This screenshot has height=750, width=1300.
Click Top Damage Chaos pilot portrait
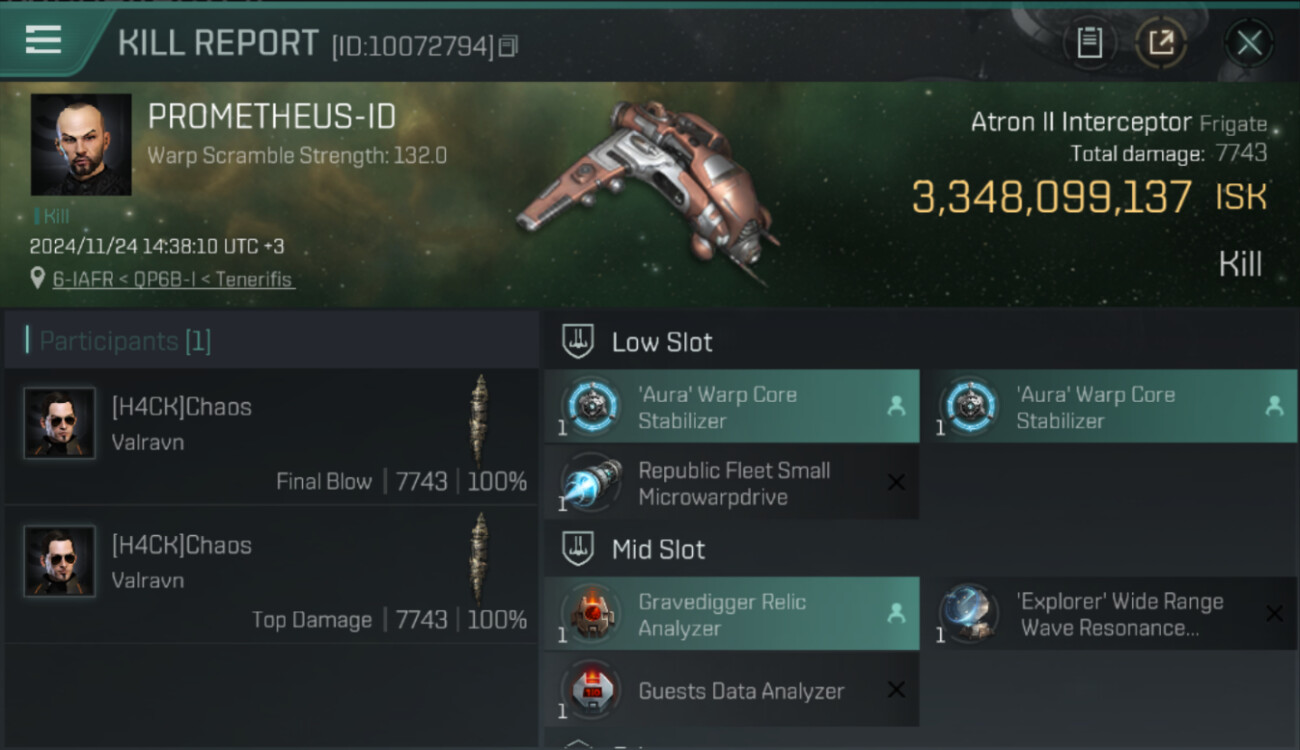[x=60, y=561]
